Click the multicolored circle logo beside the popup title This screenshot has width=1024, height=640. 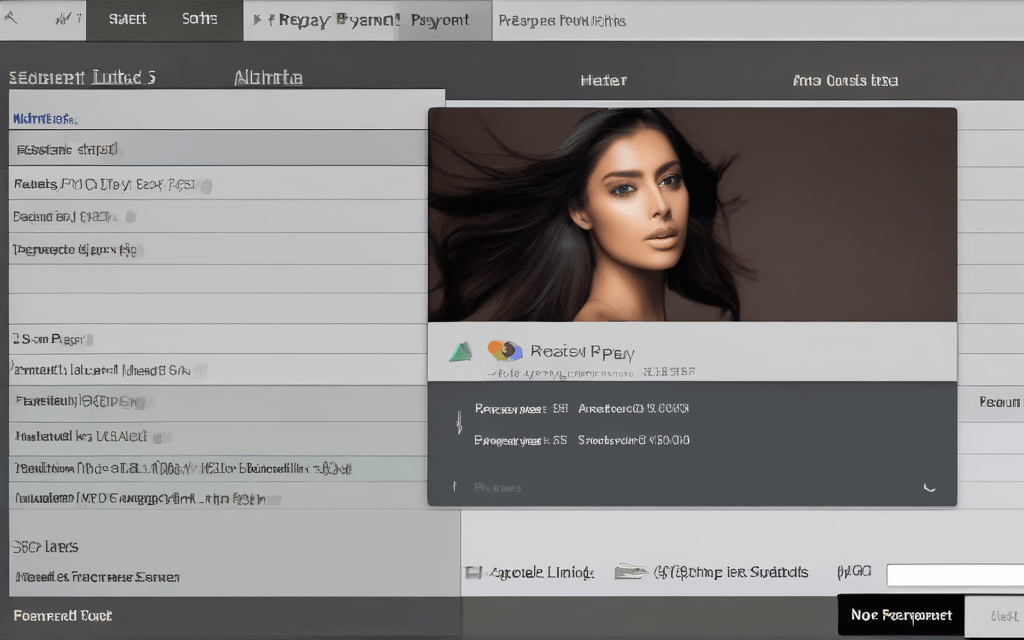pyautogui.click(x=505, y=351)
